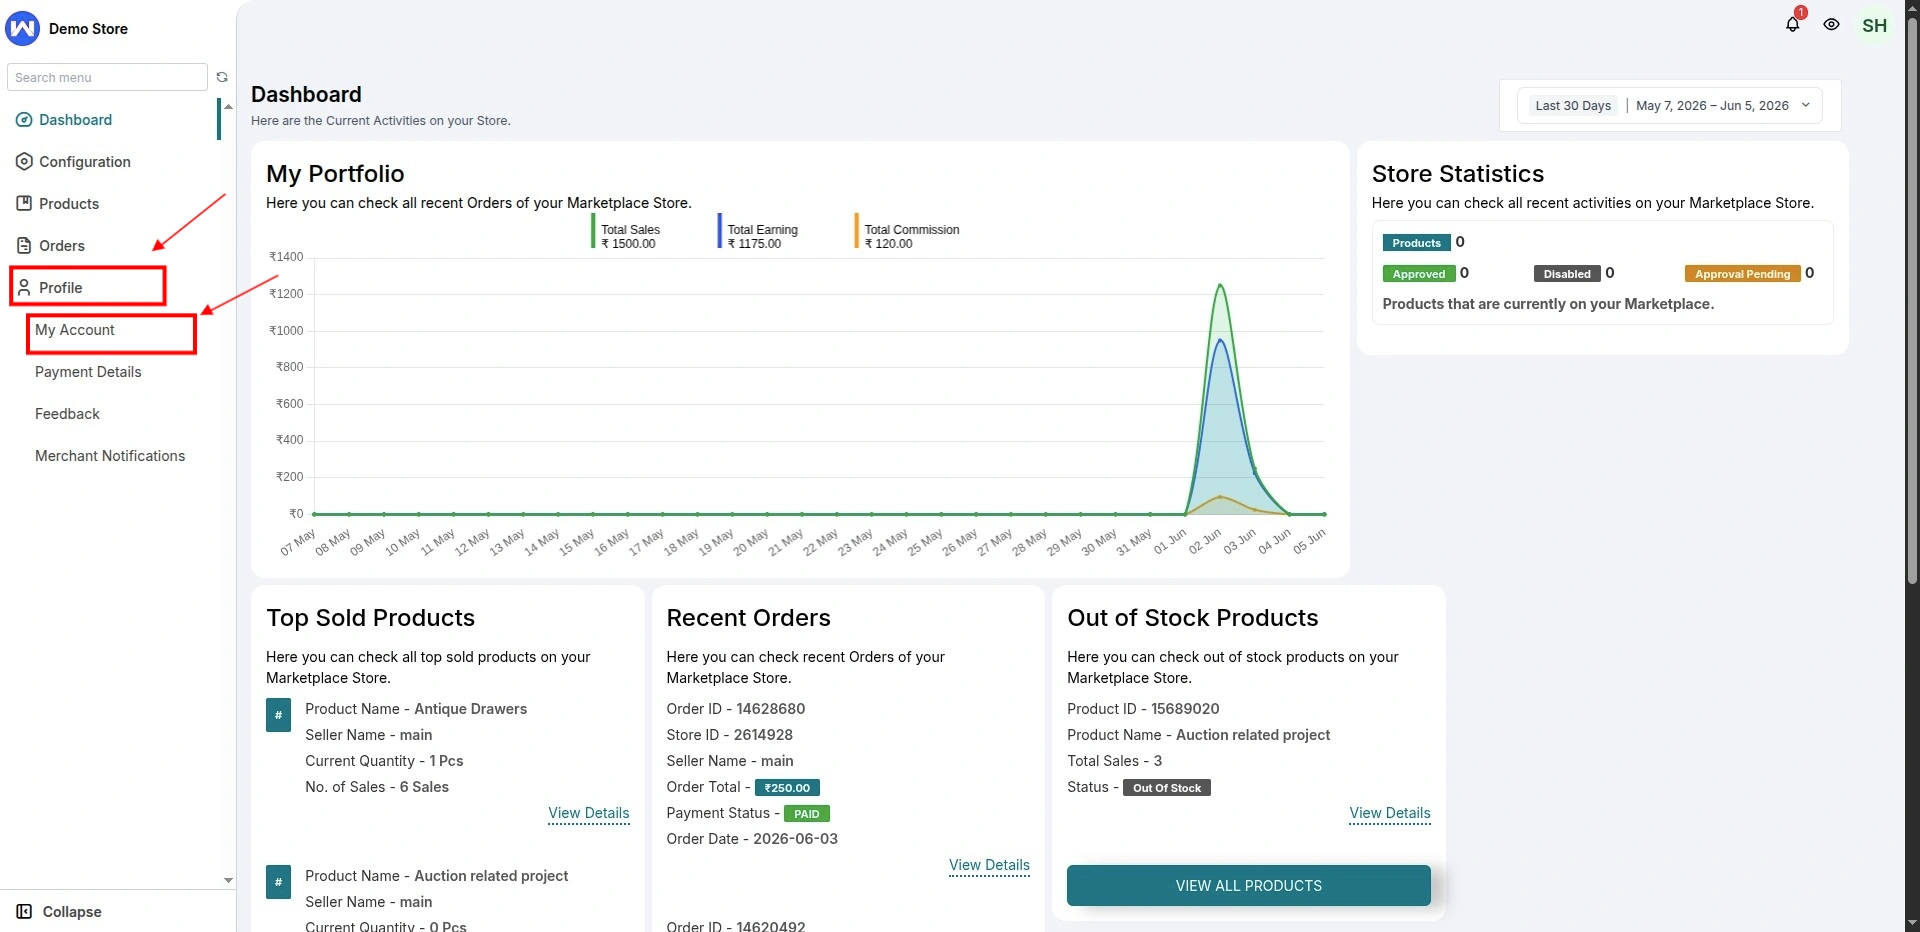Click the green sales peak on chart
The width and height of the screenshot is (1920, 932).
(1220, 286)
